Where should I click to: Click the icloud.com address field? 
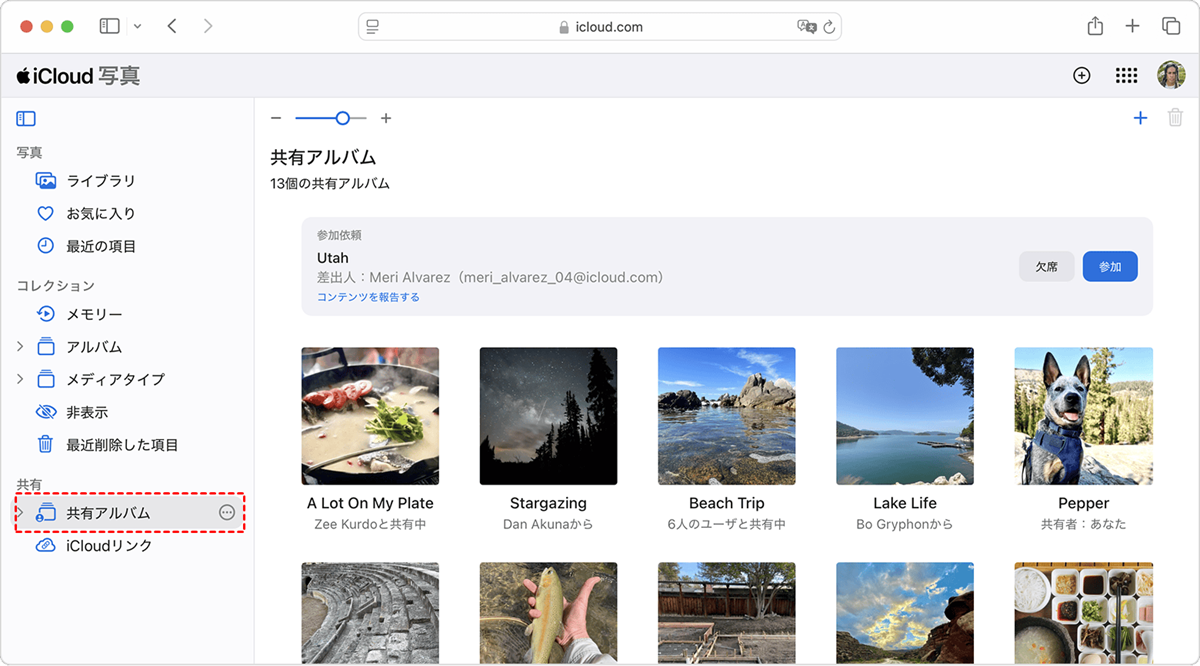(600, 27)
